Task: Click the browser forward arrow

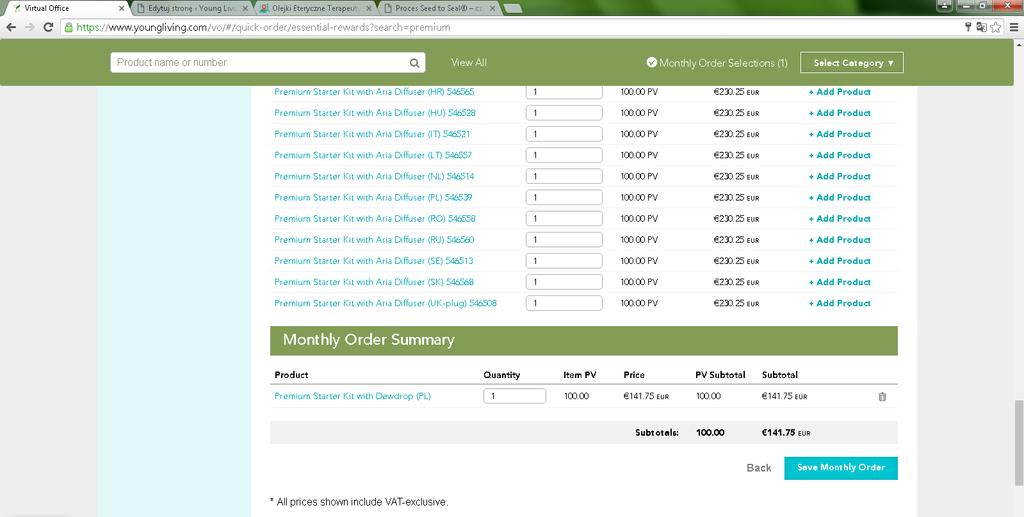Action: 29,27
